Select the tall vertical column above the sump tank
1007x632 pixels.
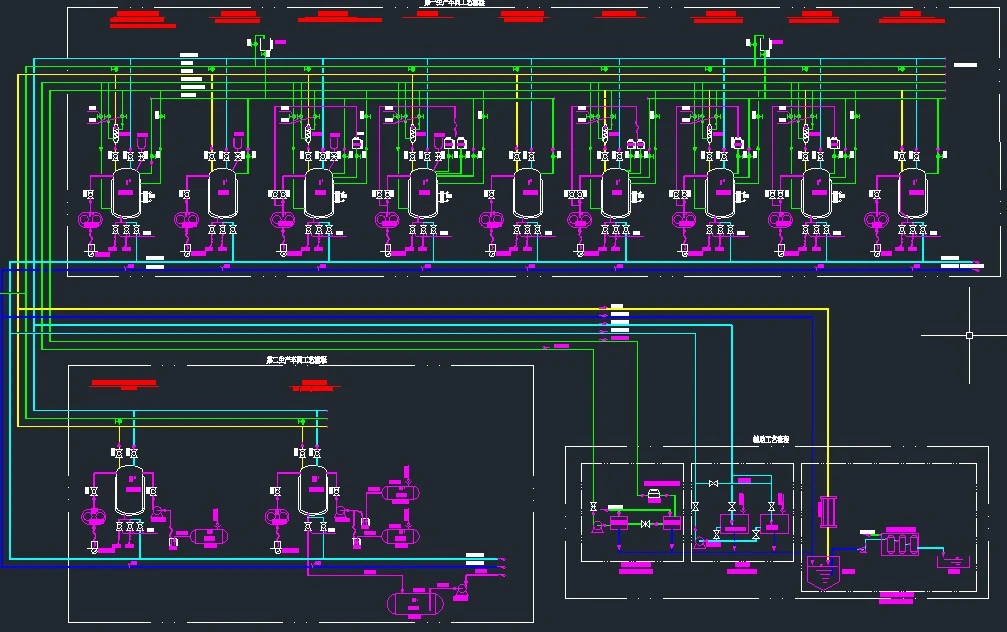[x=824, y=510]
